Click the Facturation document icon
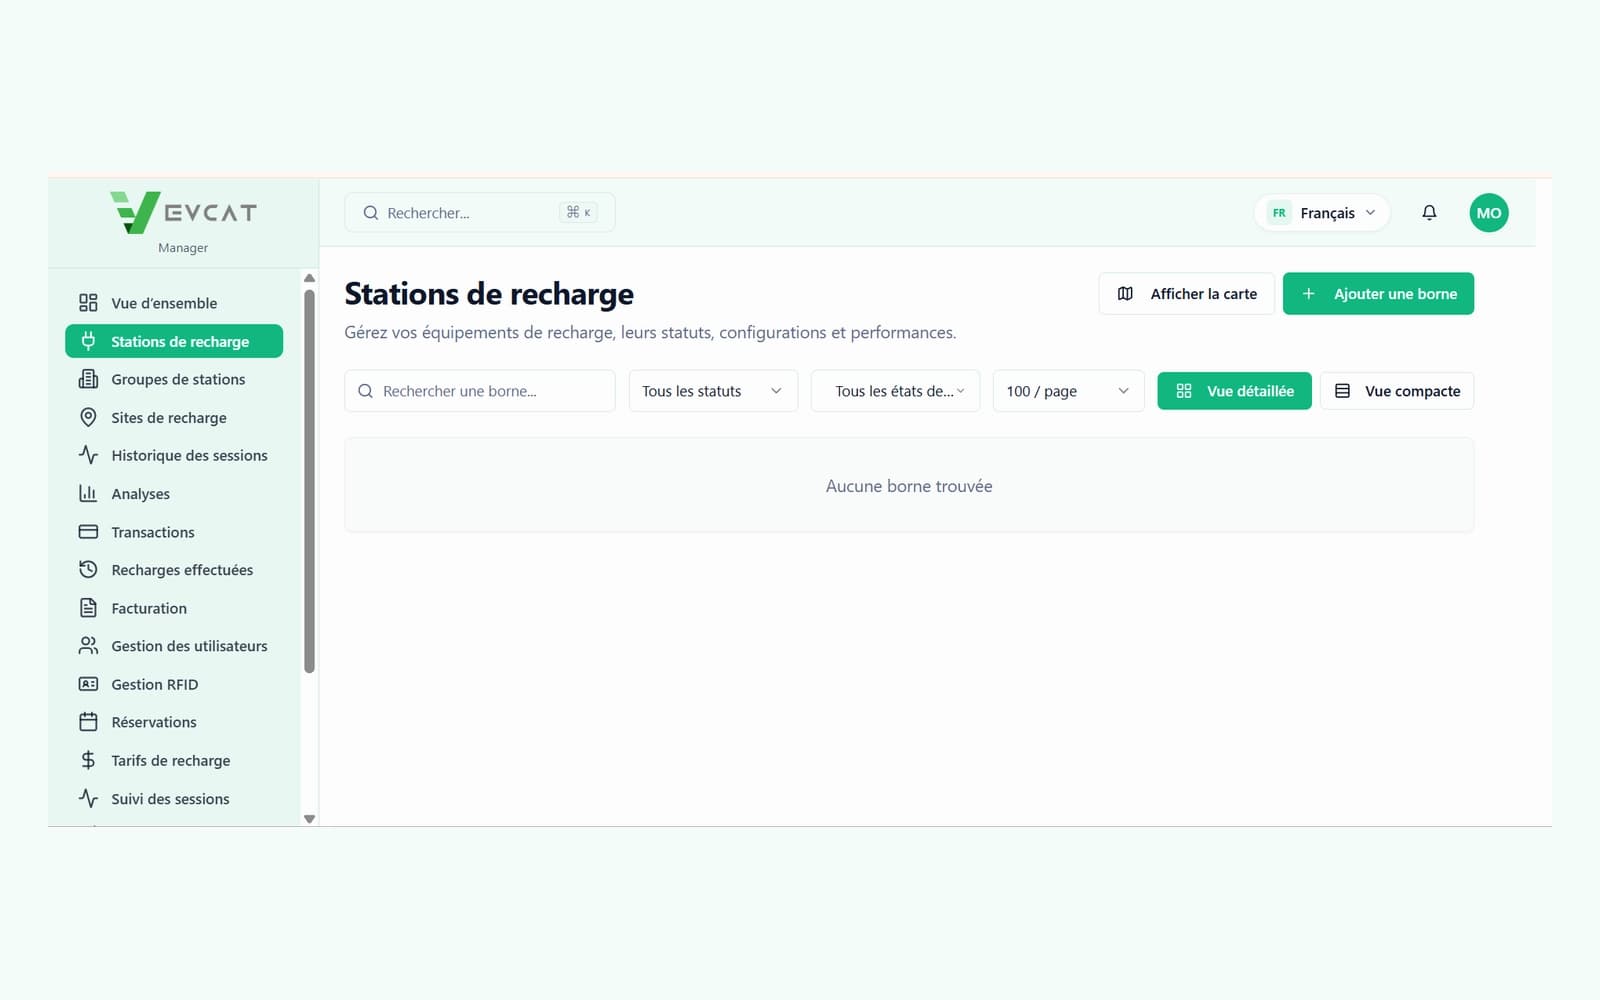The width and height of the screenshot is (1600, 1000). (x=88, y=608)
